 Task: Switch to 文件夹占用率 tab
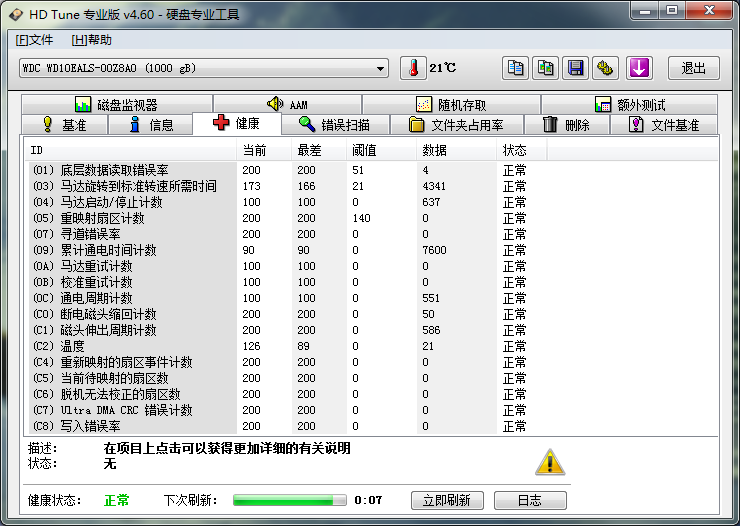456,125
